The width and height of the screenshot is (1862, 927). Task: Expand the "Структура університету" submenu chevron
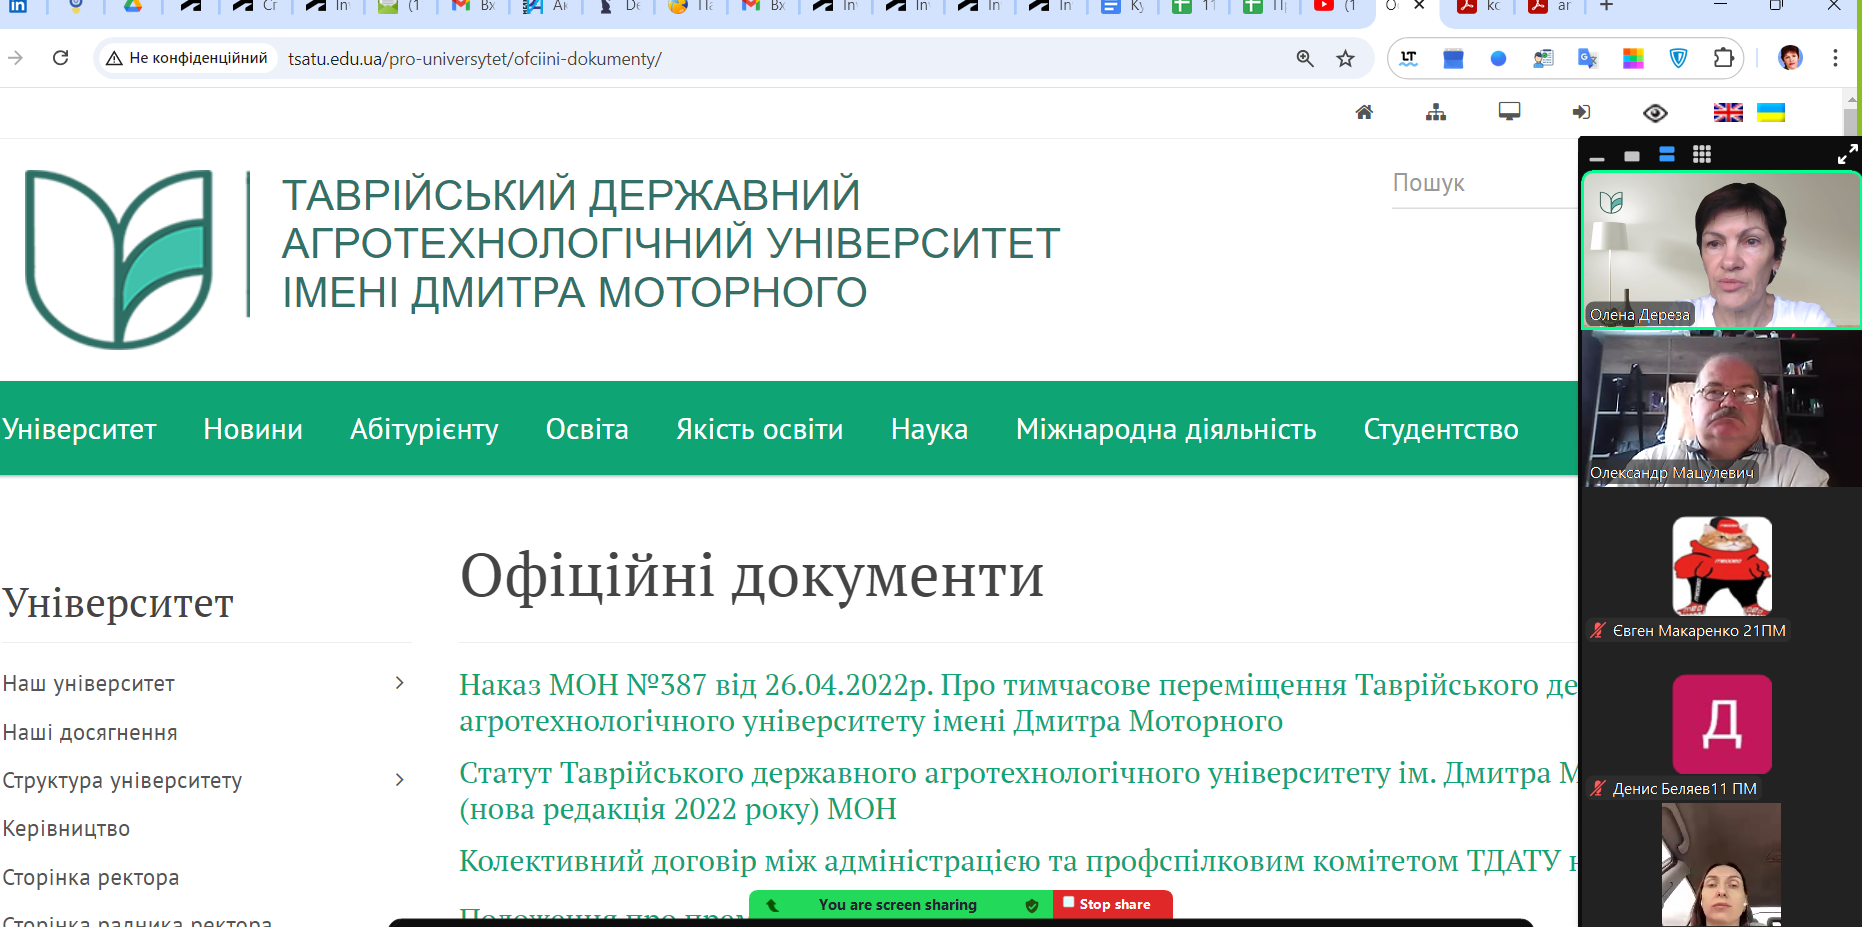pyautogui.click(x=399, y=780)
